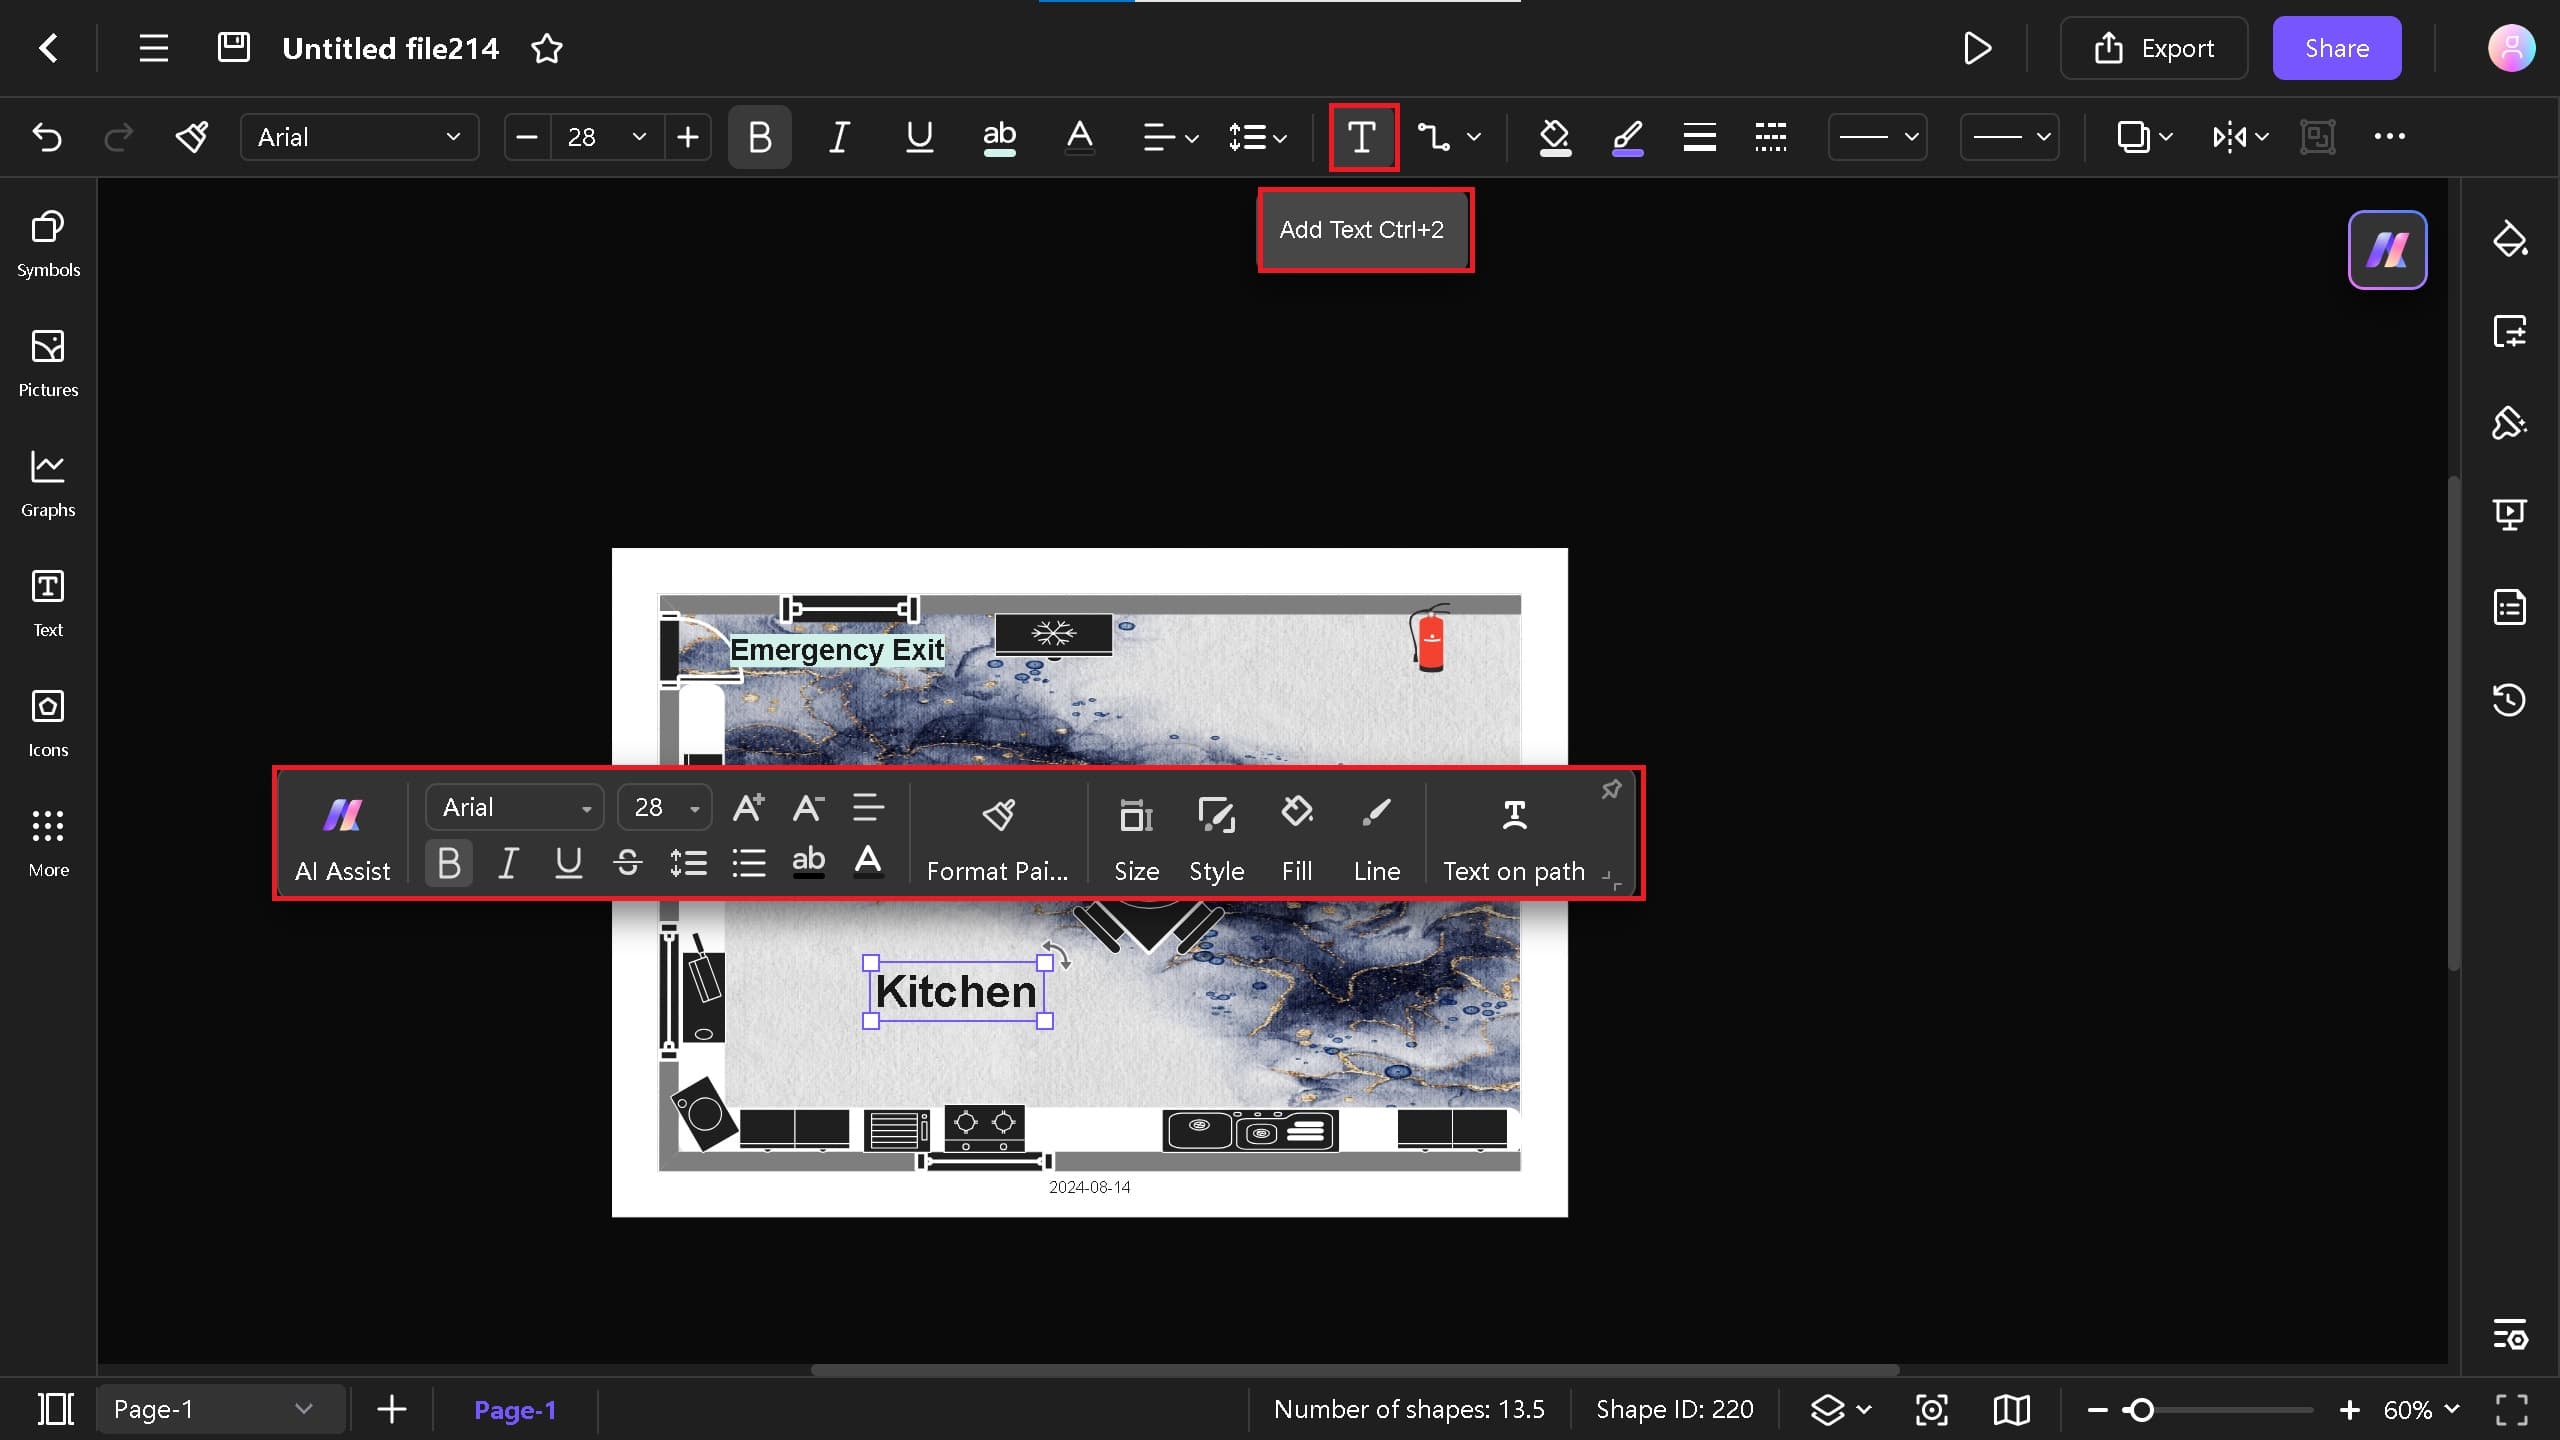Click the line weight icon
This screenshot has width=2560, height=1440.
[1699, 137]
